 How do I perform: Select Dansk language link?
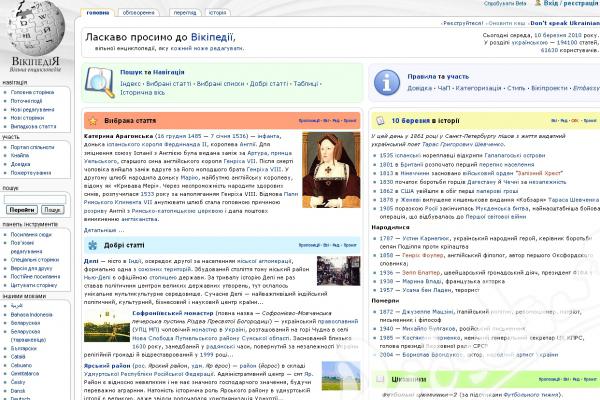coord(18,391)
